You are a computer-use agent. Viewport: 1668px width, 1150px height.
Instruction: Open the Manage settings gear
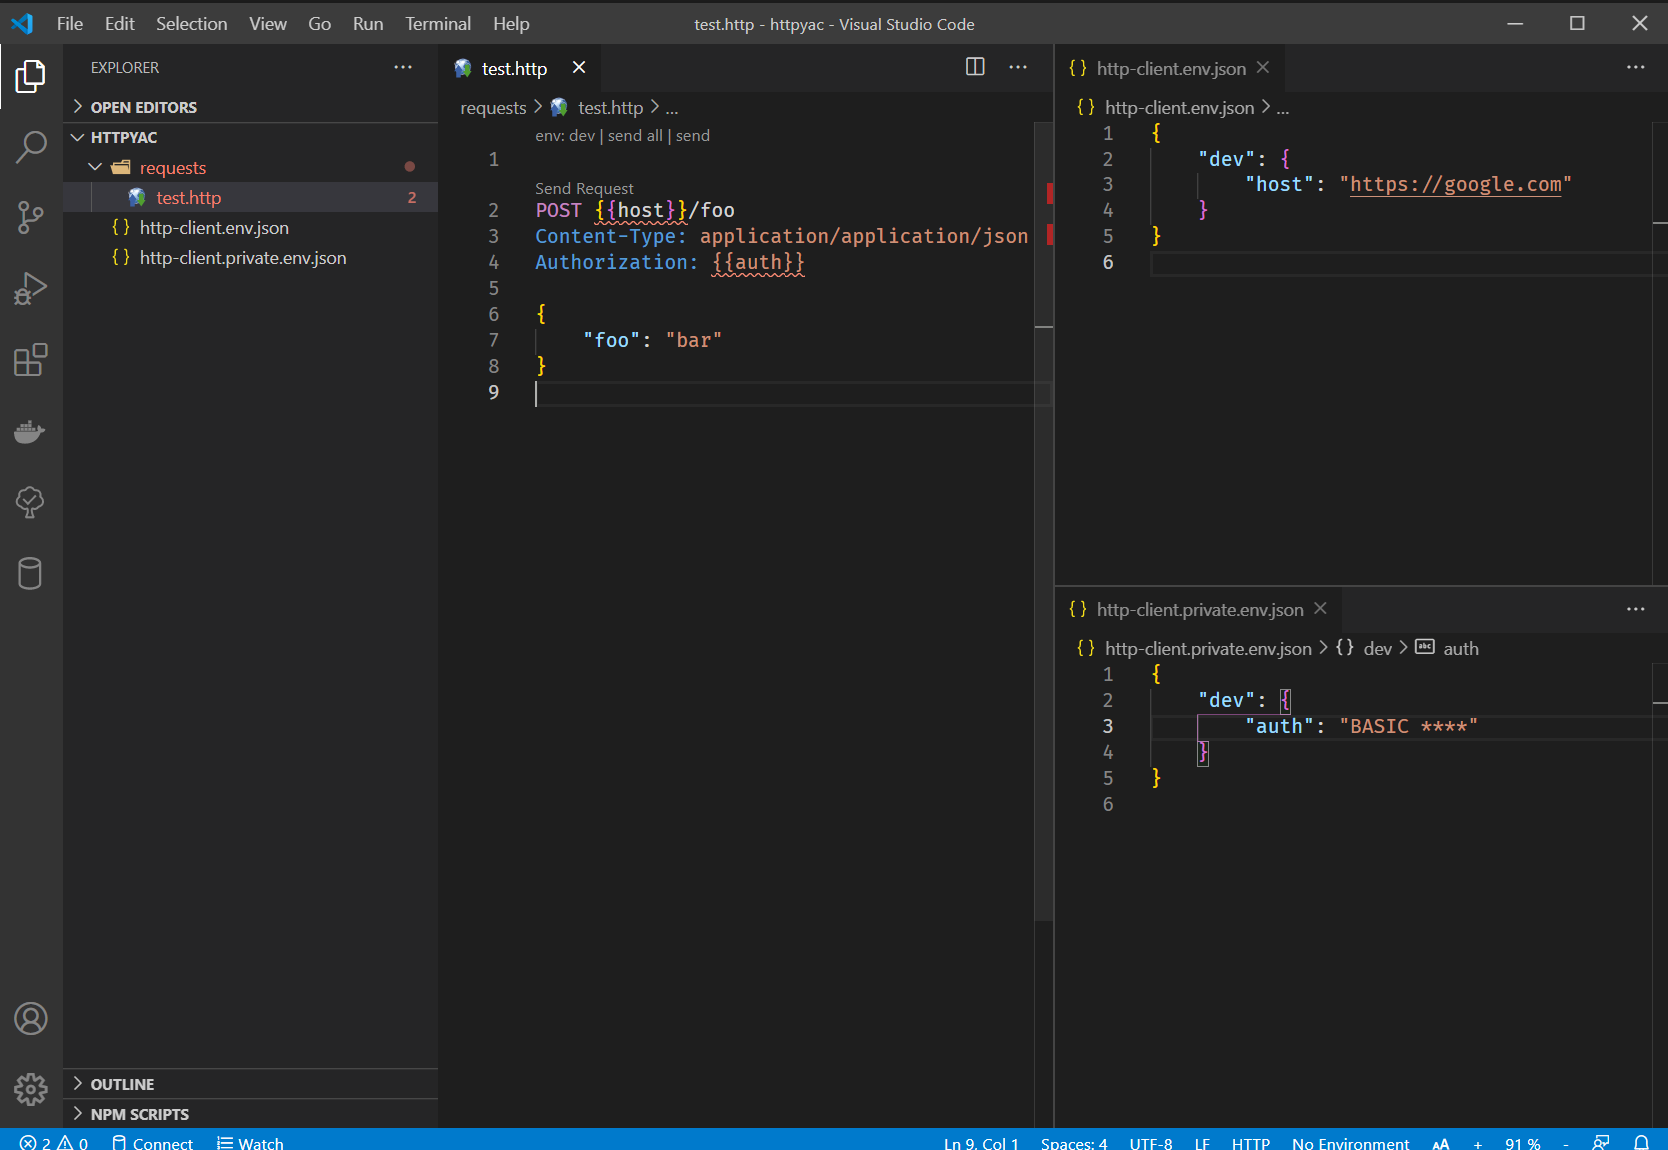[31, 1089]
